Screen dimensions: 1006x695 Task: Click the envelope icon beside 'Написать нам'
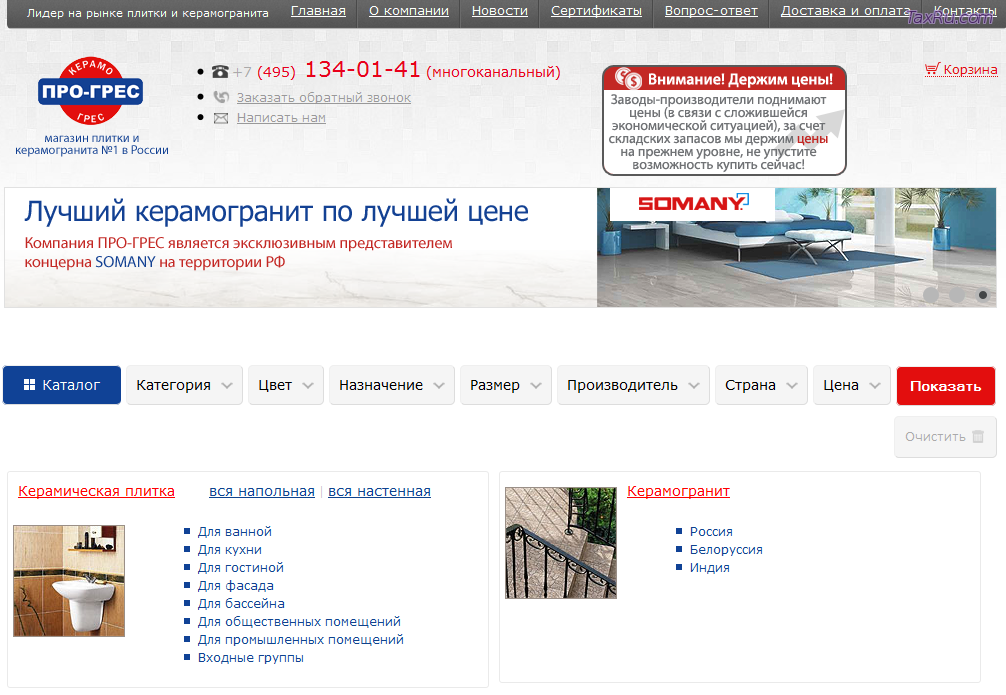click(222, 118)
